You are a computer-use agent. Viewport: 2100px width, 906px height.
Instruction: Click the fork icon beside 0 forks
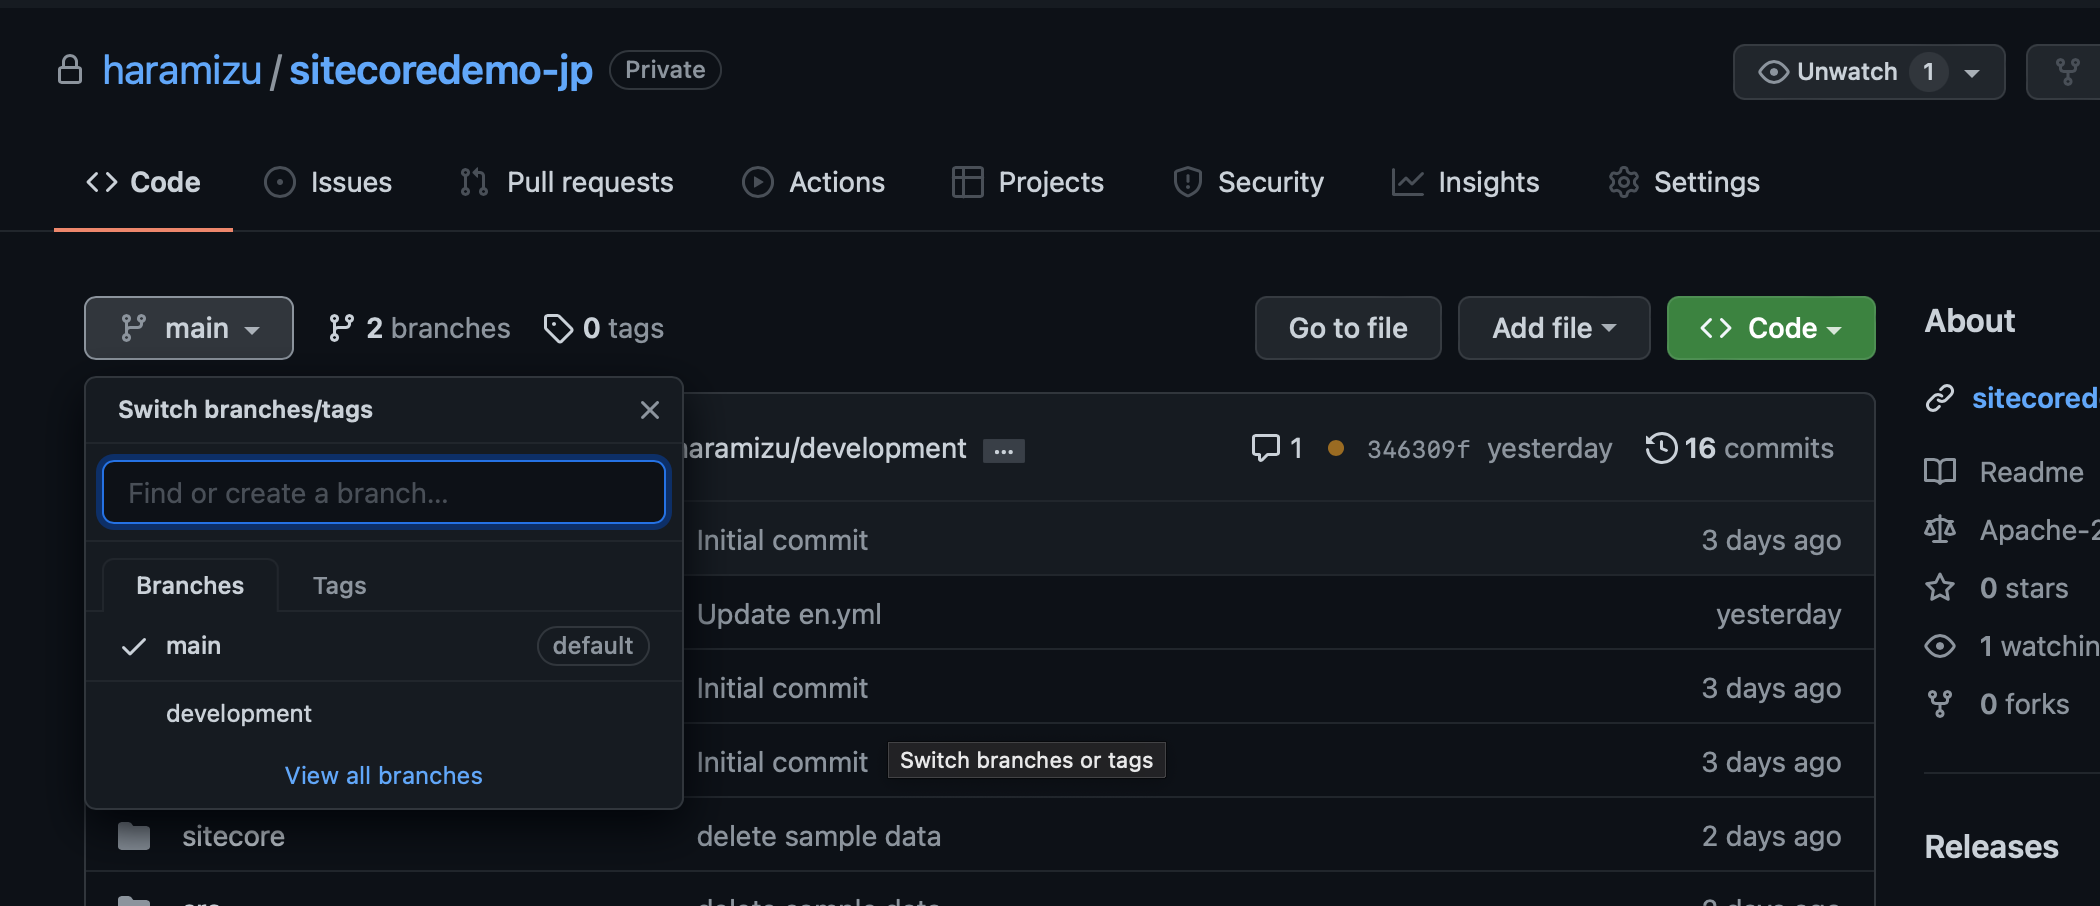1940,704
